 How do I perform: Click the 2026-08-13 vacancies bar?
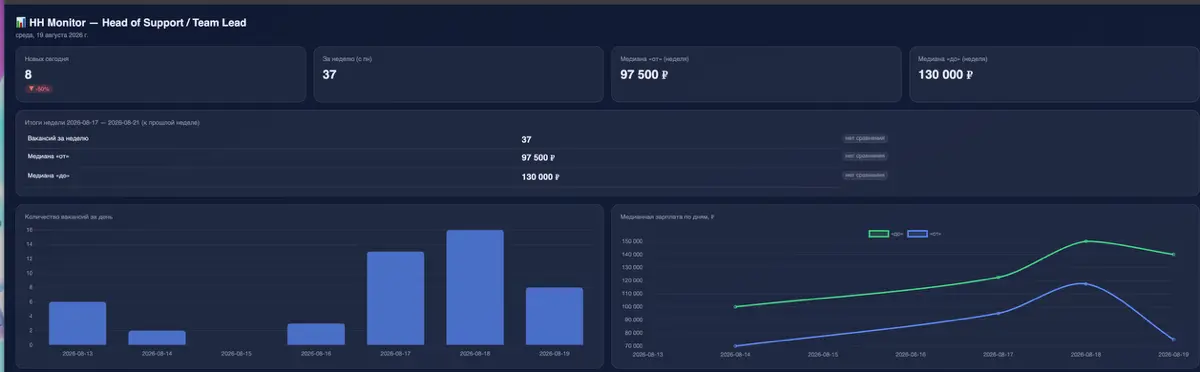click(x=77, y=324)
